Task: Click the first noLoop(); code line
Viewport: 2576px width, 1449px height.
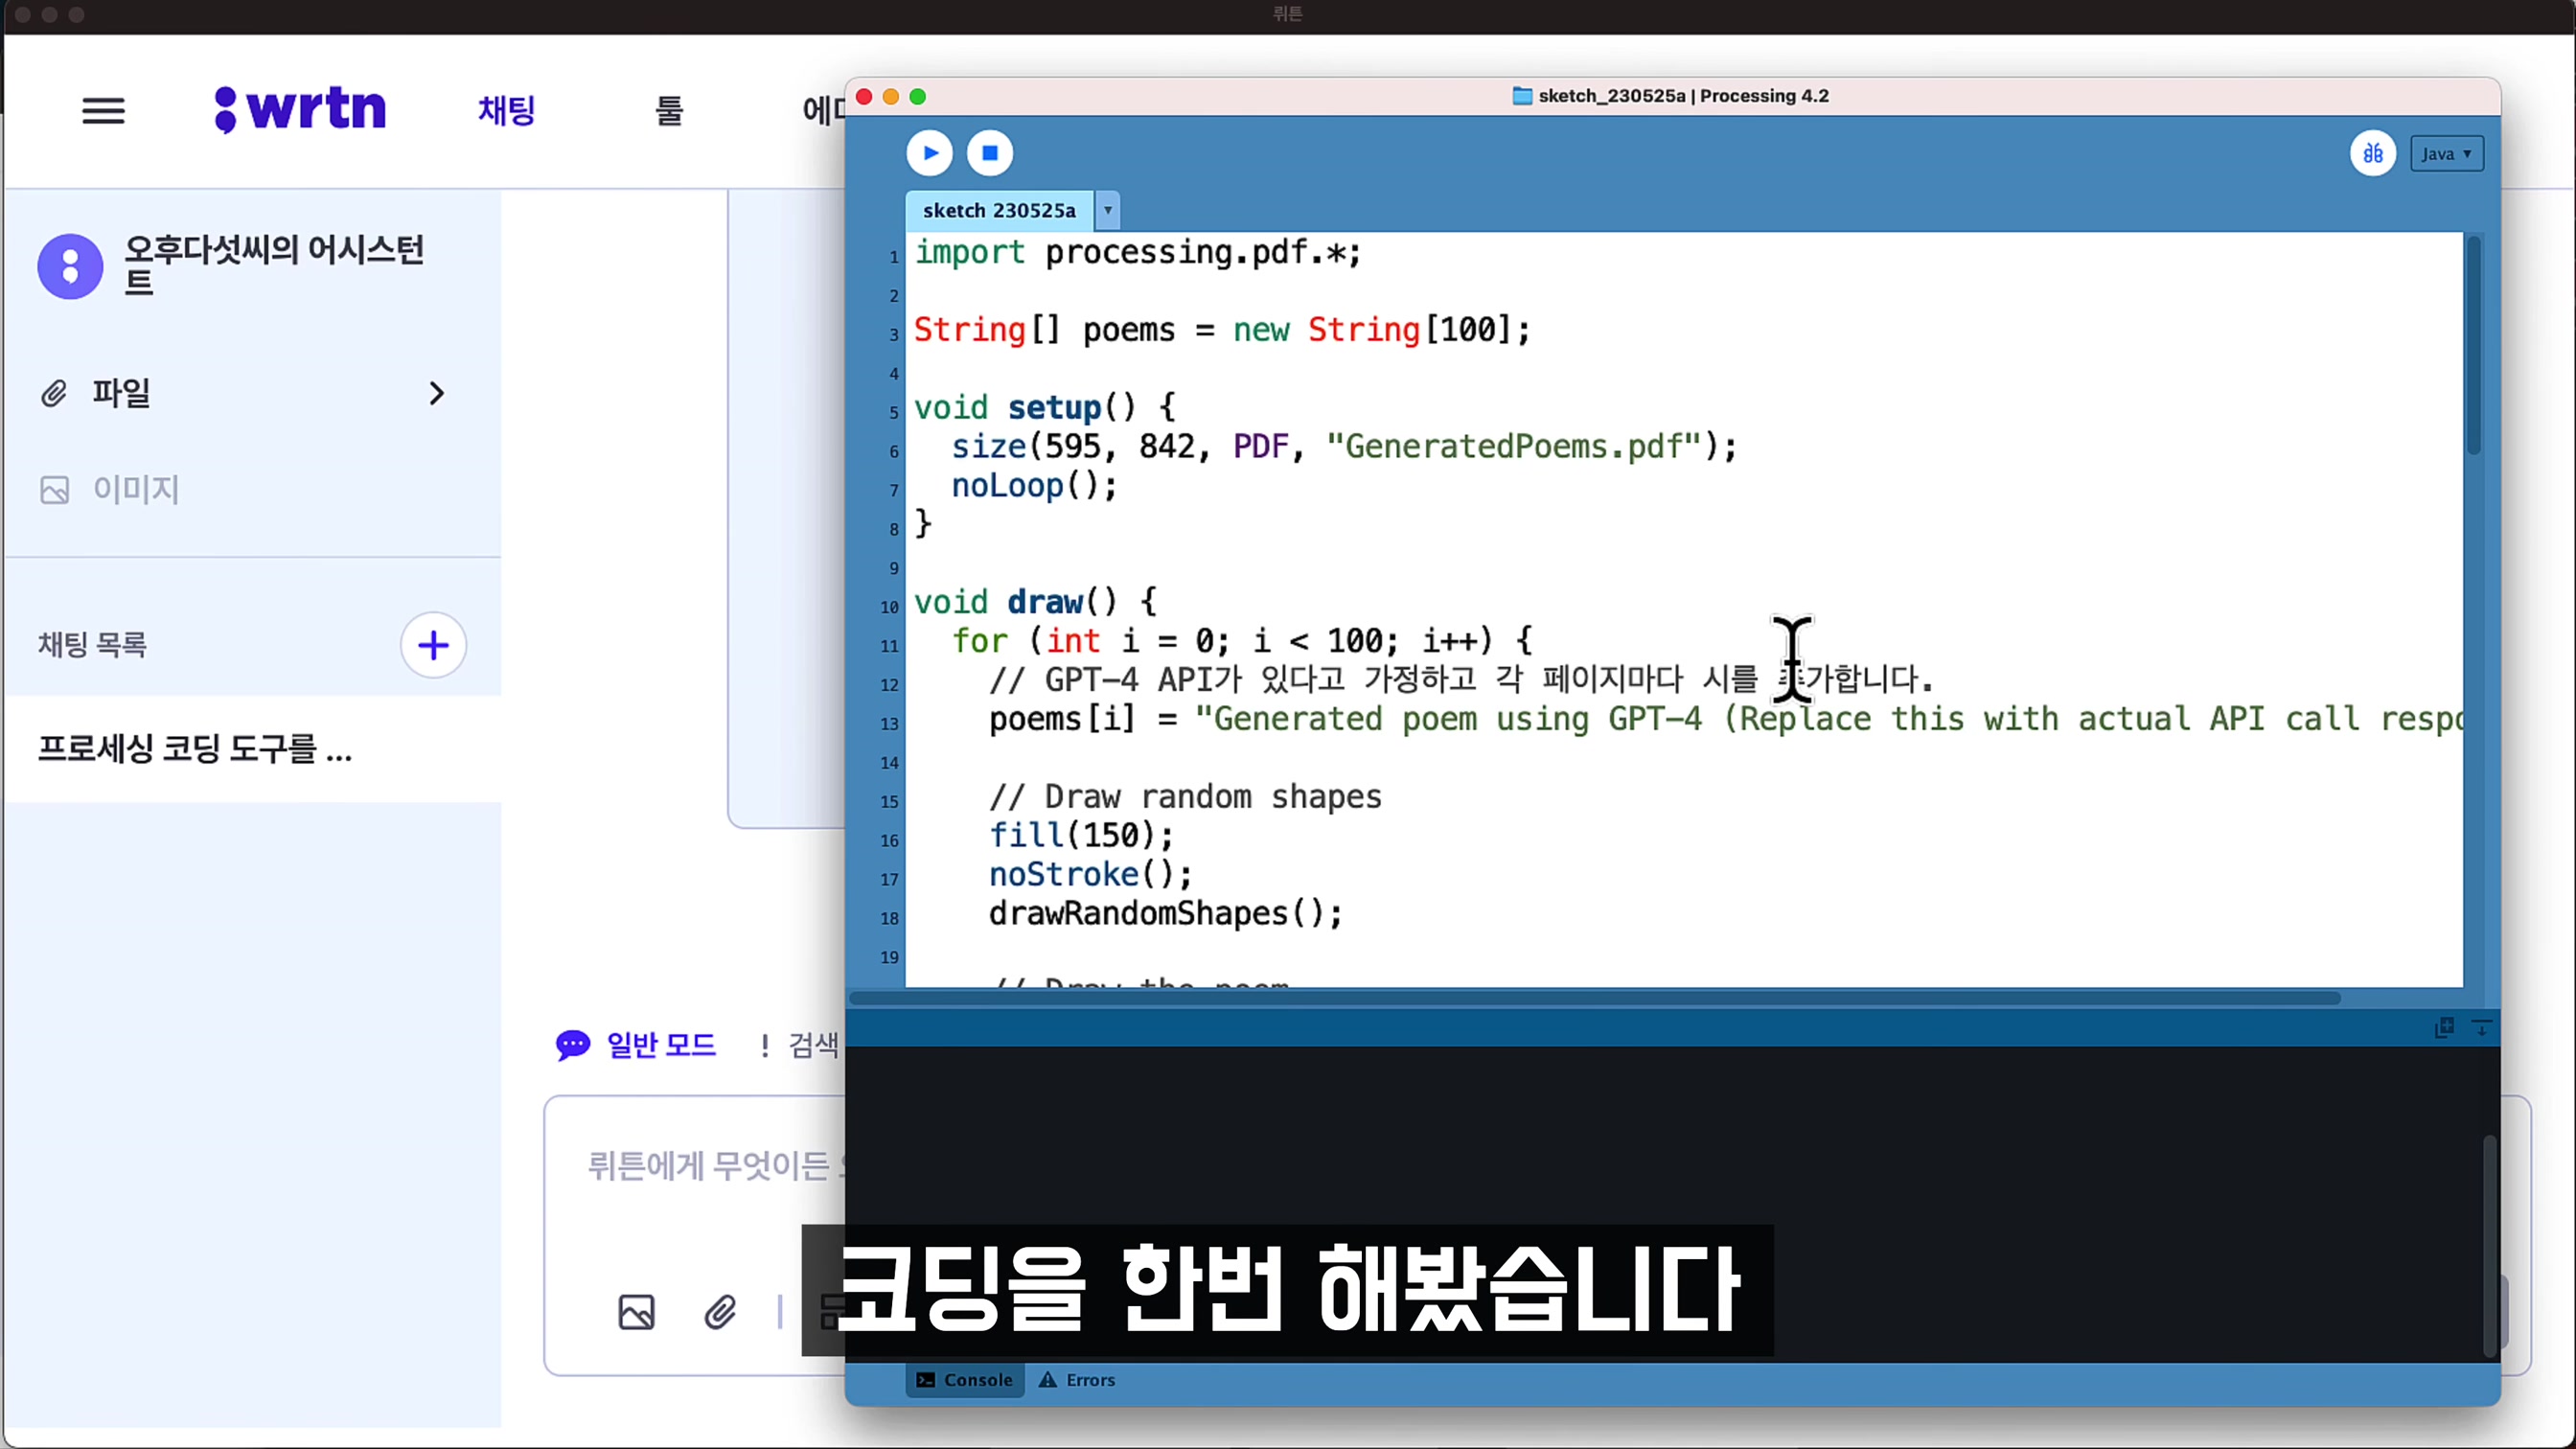Action: pos(1033,486)
